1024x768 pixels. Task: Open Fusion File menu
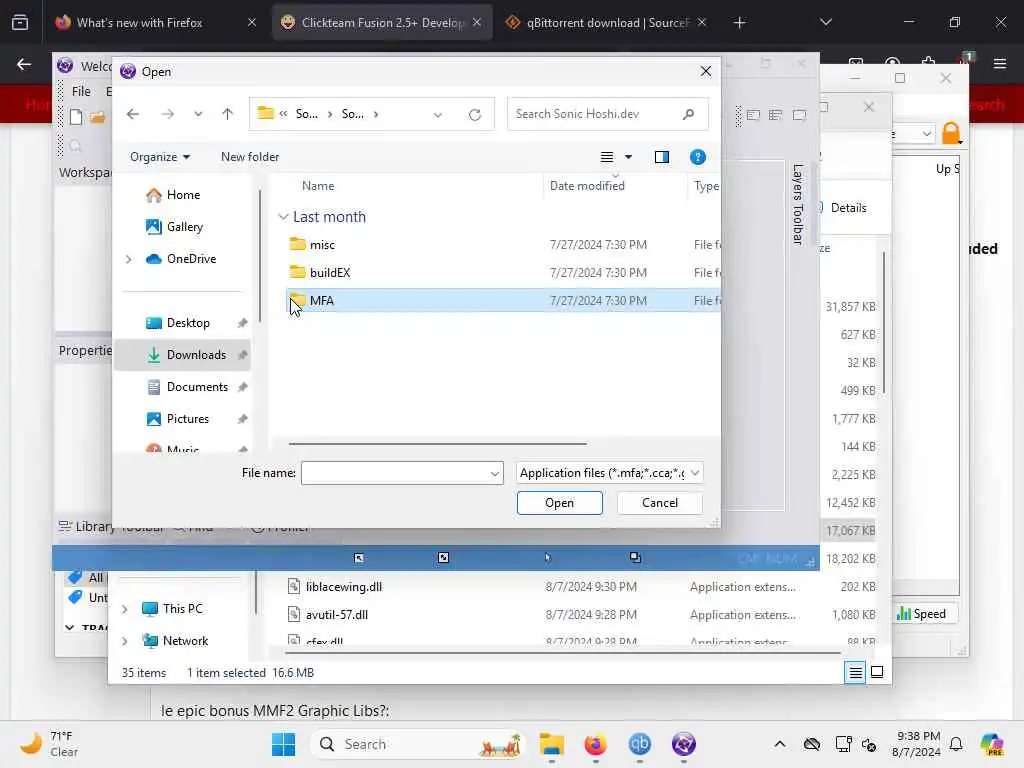[81, 91]
